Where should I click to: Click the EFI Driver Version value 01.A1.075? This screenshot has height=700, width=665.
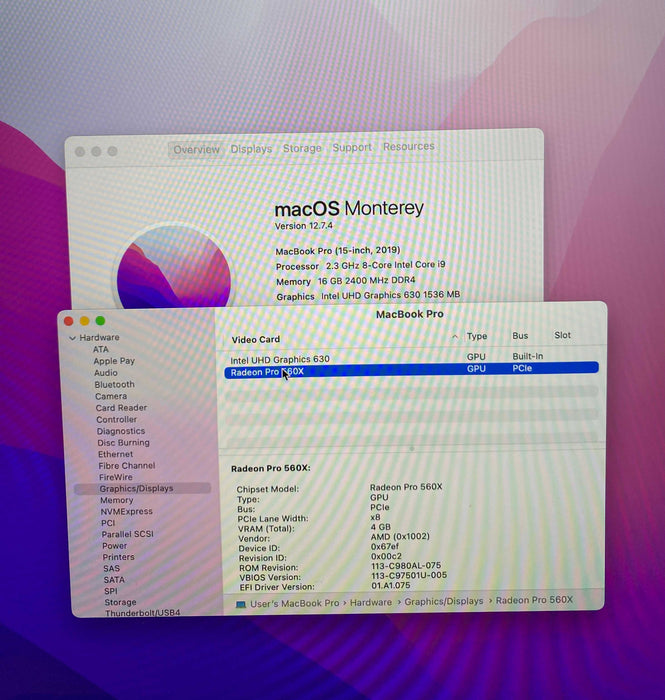pyautogui.click(x=391, y=585)
